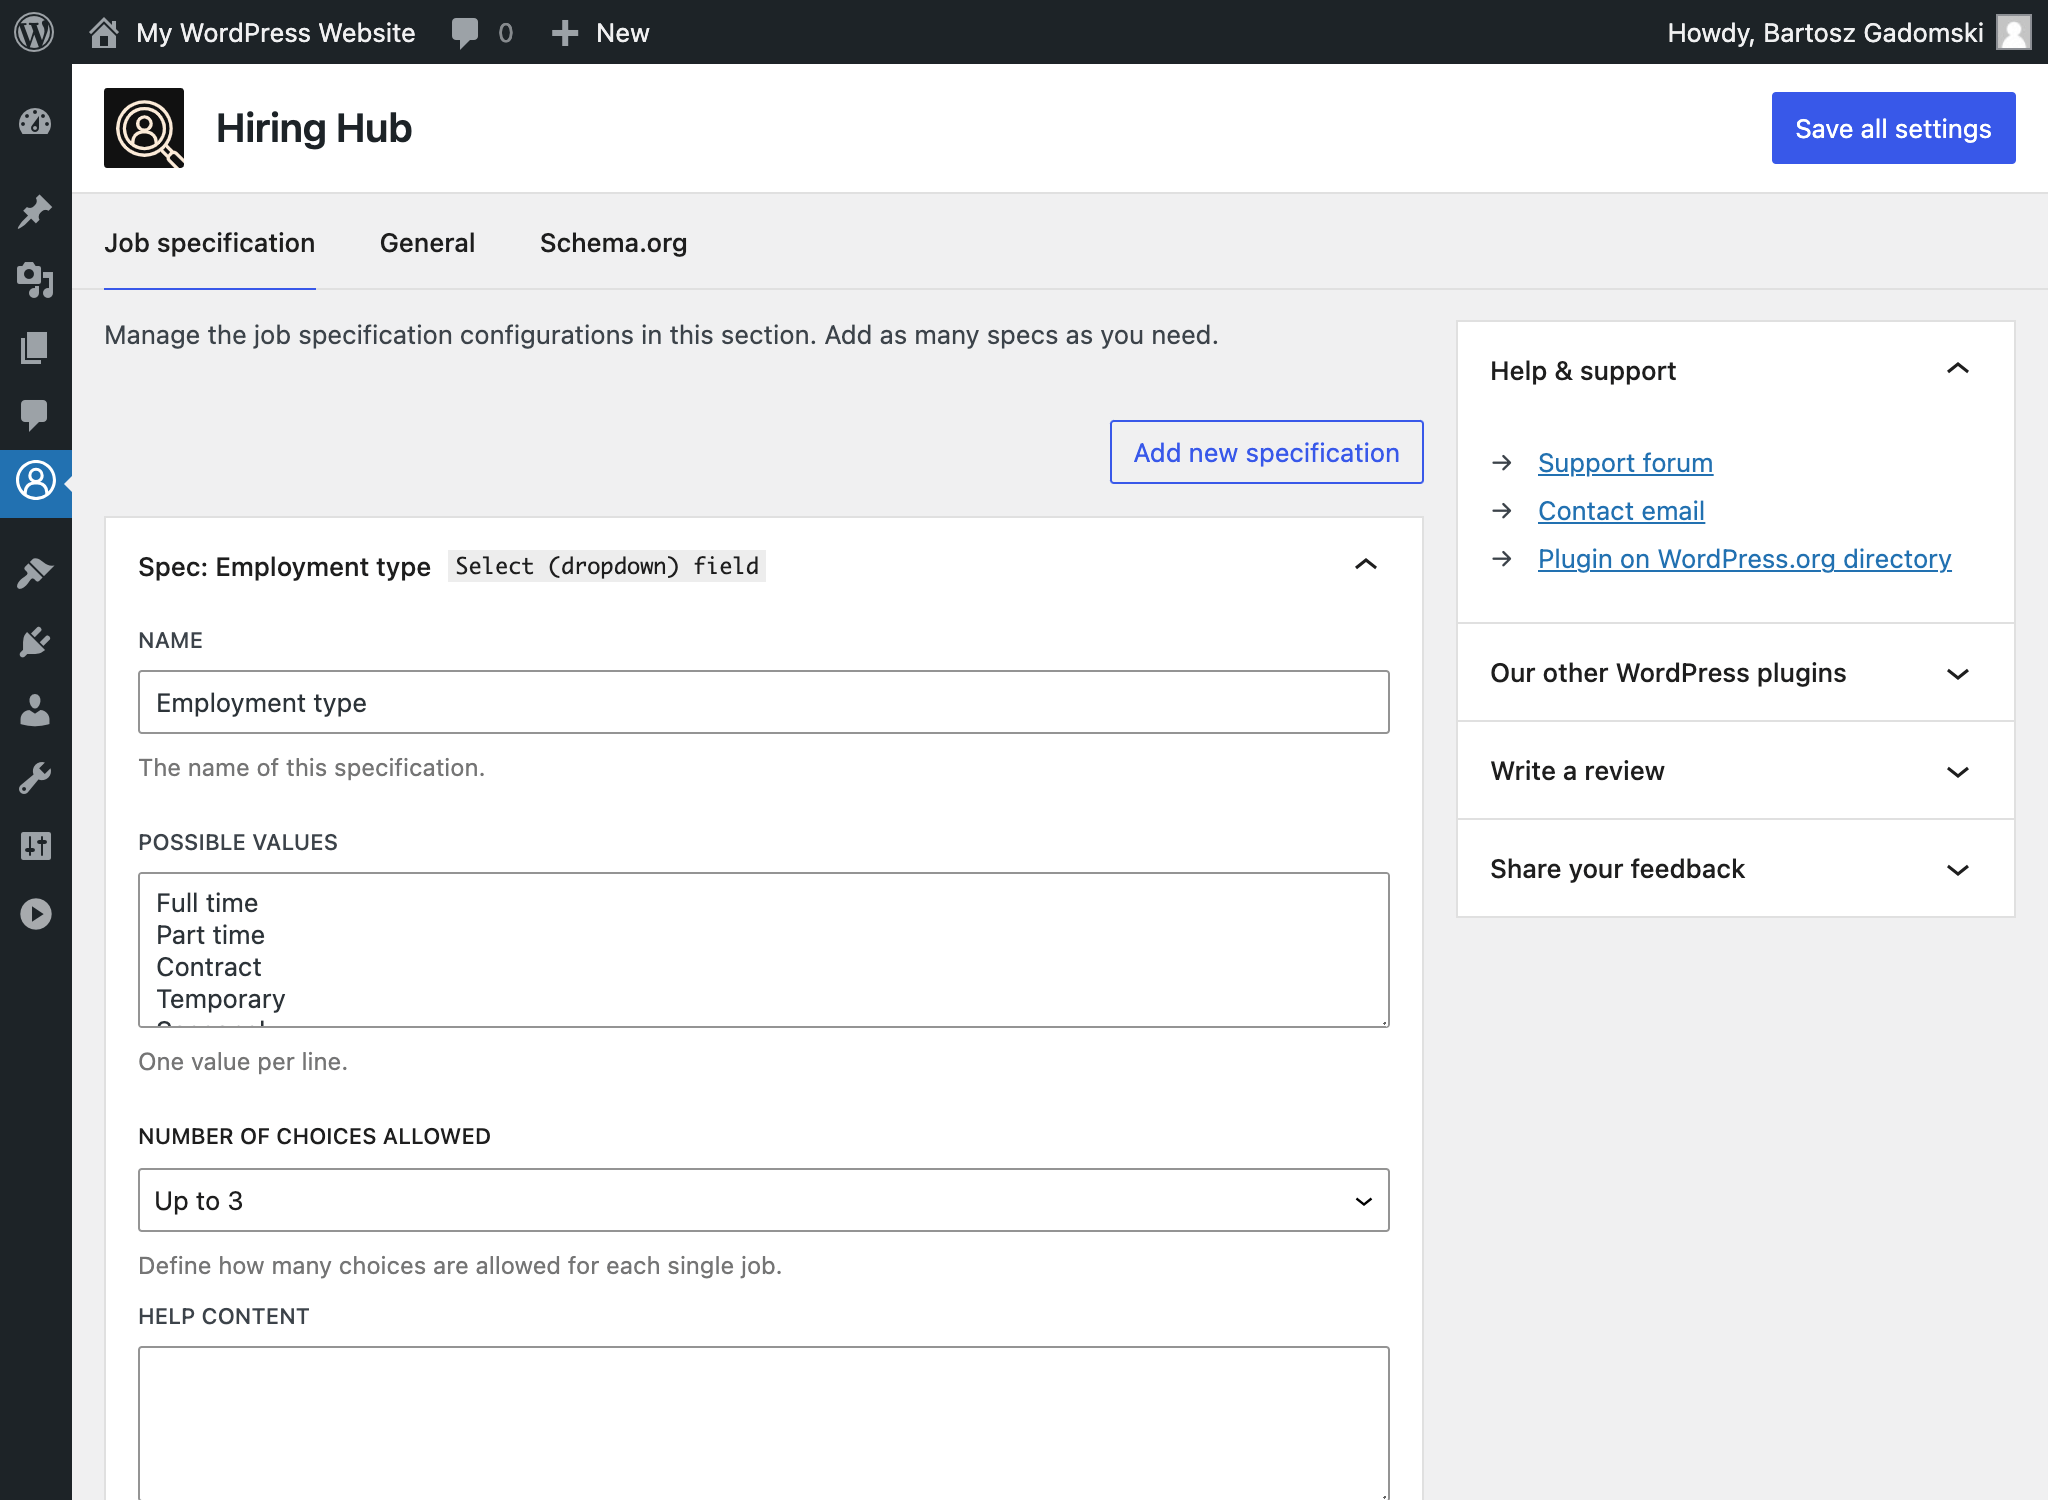The width and height of the screenshot is (2048, 1500).
Task: Expand the Share your feedback panel
Action: coord(1958,870)
